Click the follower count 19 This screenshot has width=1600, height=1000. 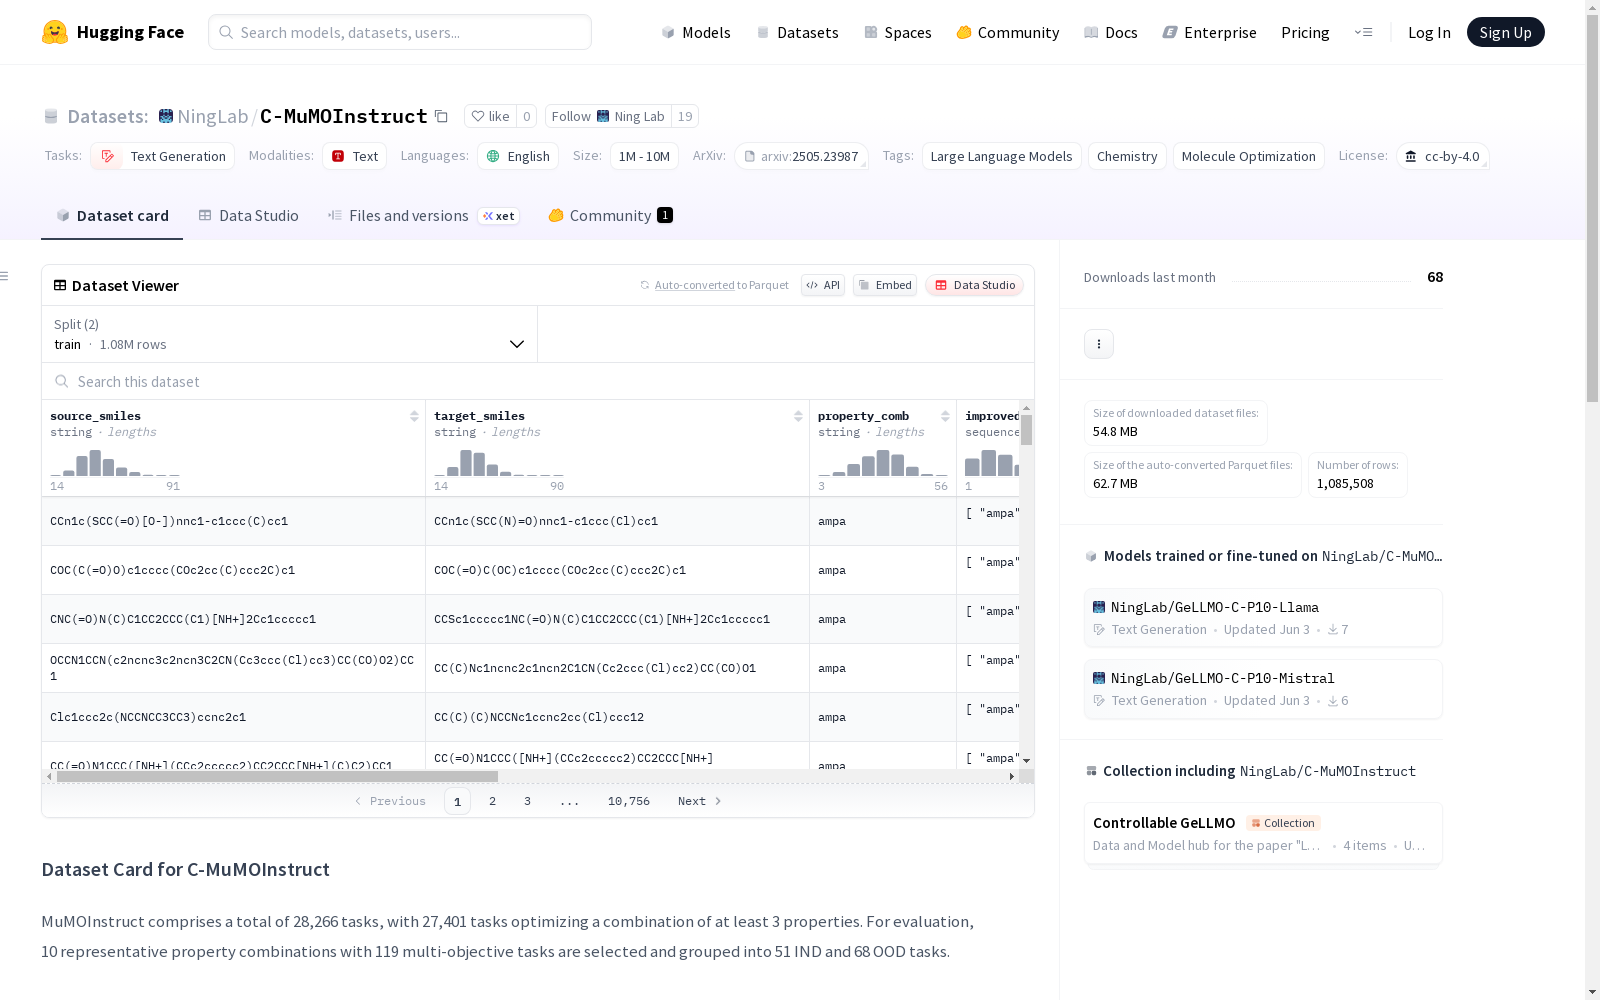click(685, 116)
